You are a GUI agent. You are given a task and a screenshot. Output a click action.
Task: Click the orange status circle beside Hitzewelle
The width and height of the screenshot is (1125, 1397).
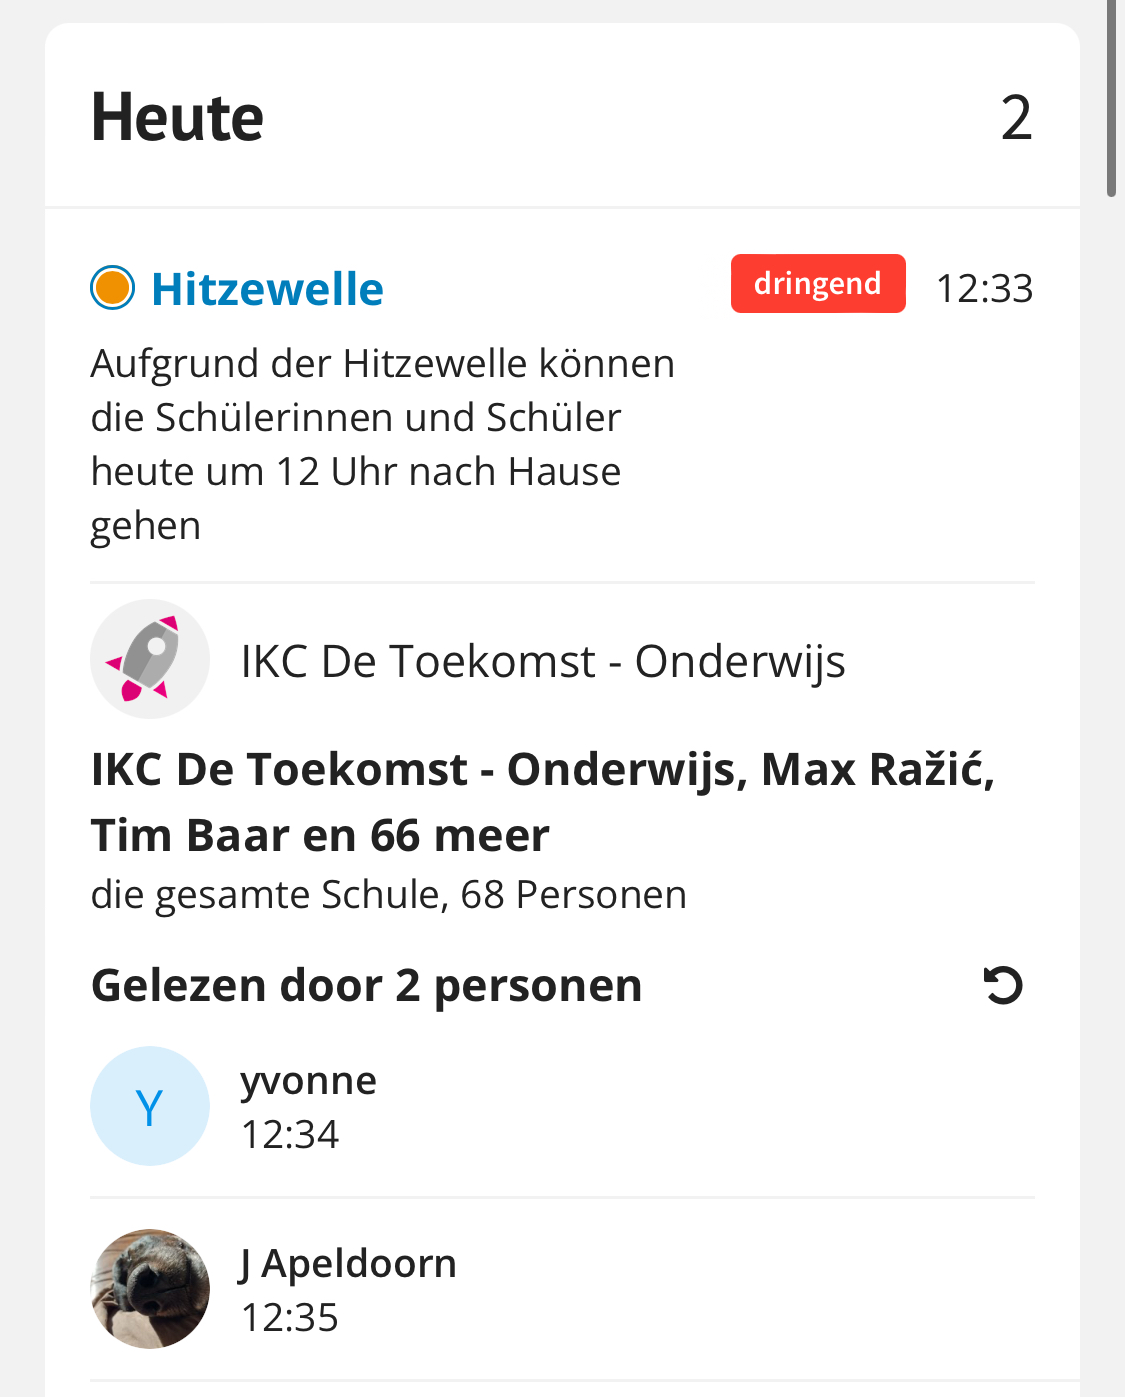[112, 288]
